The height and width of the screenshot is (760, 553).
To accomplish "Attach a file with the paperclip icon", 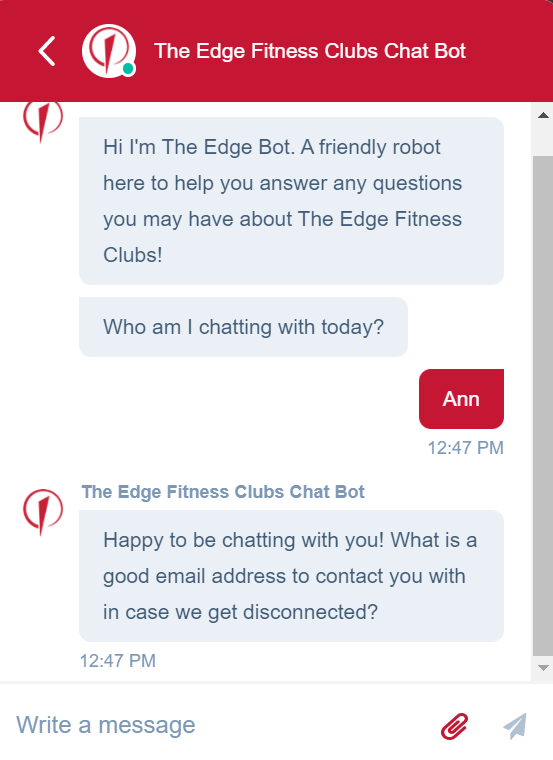I will (455, 726).
